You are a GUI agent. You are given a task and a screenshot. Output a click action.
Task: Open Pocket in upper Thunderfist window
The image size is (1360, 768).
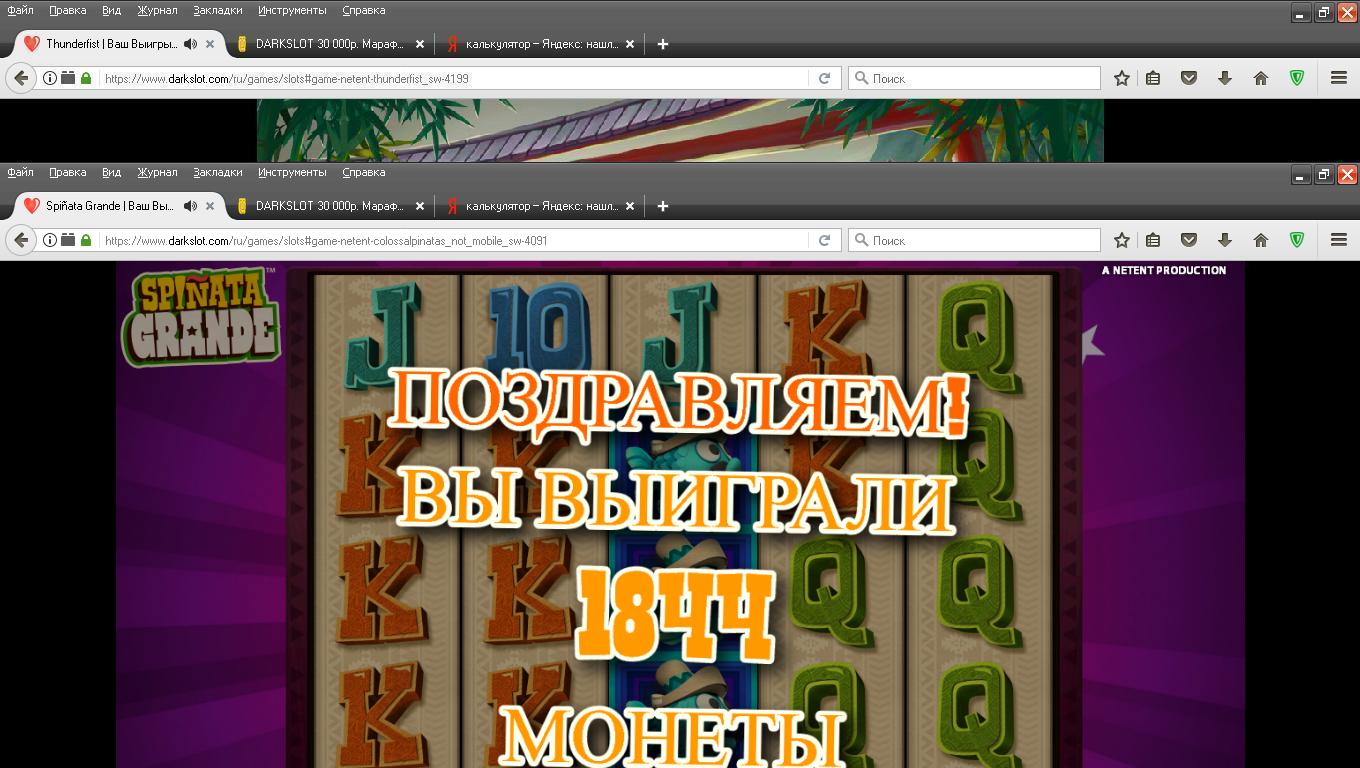pos(1189,78)
